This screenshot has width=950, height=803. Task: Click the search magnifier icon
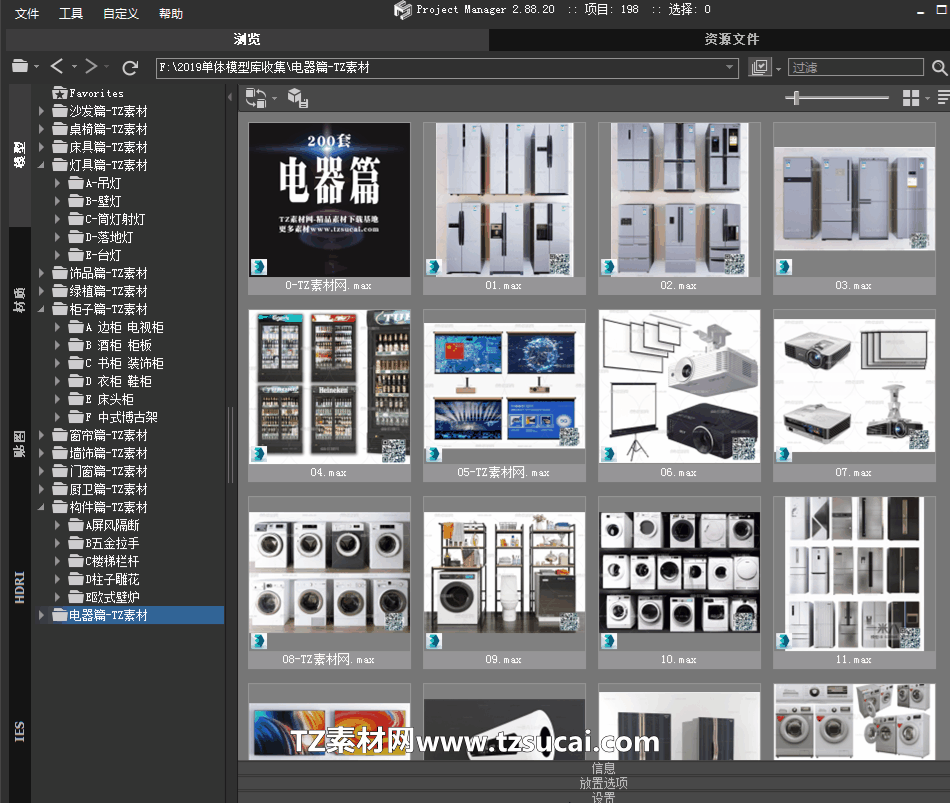pyautogui.click(x=939, y=68)
